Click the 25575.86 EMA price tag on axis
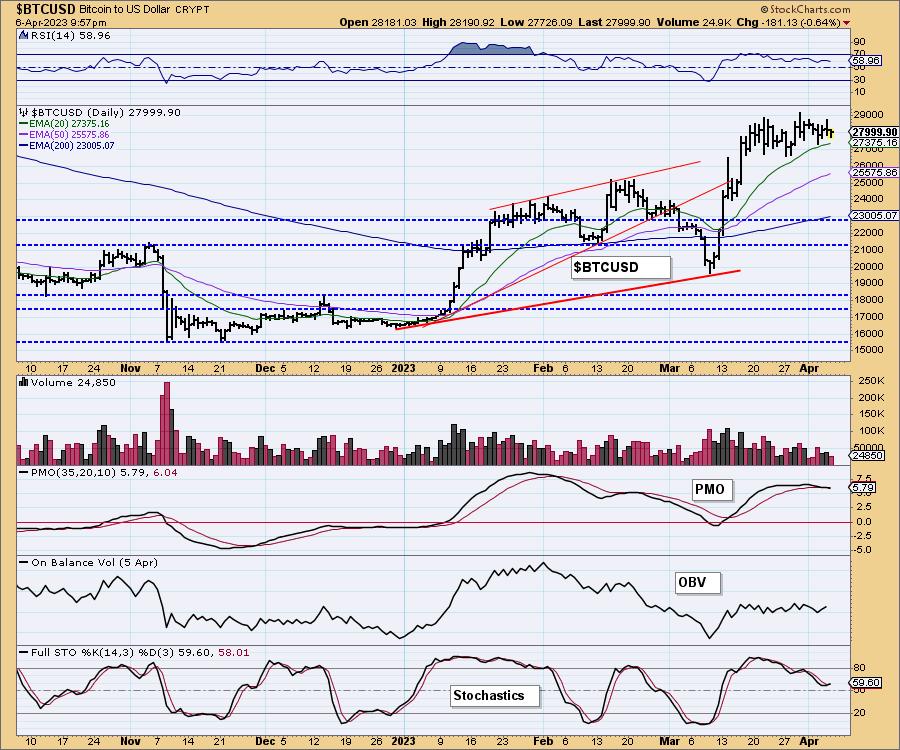 point(875,172)
